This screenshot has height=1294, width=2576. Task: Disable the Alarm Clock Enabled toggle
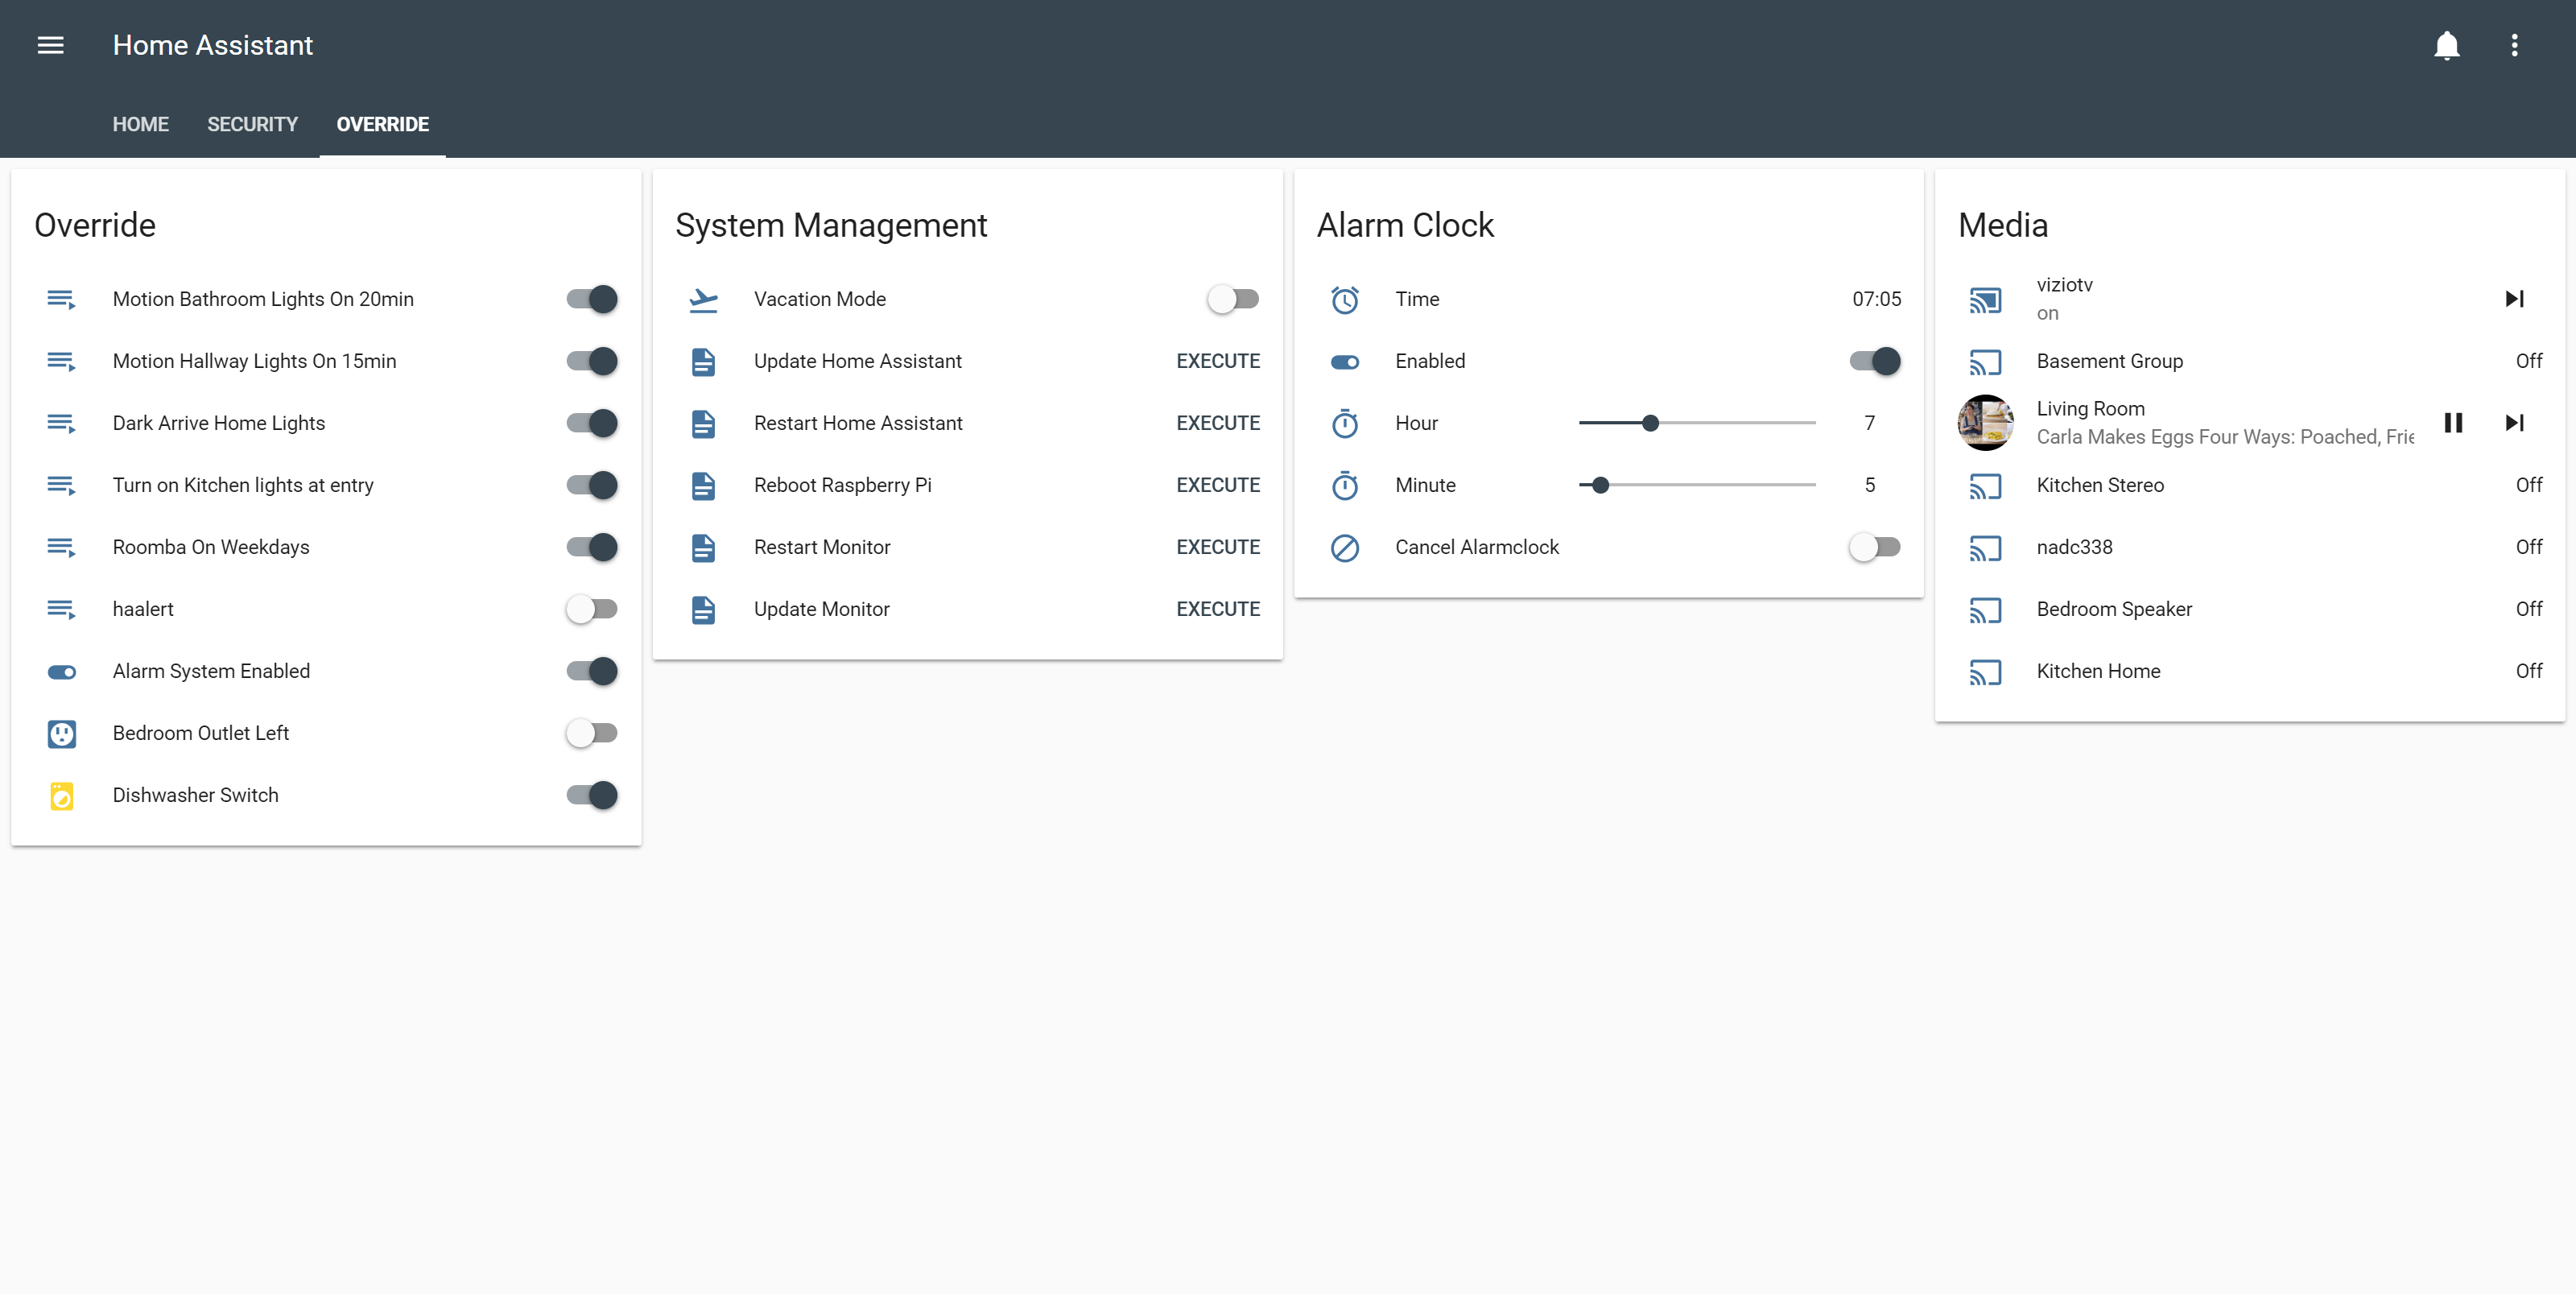point(1874,361)
